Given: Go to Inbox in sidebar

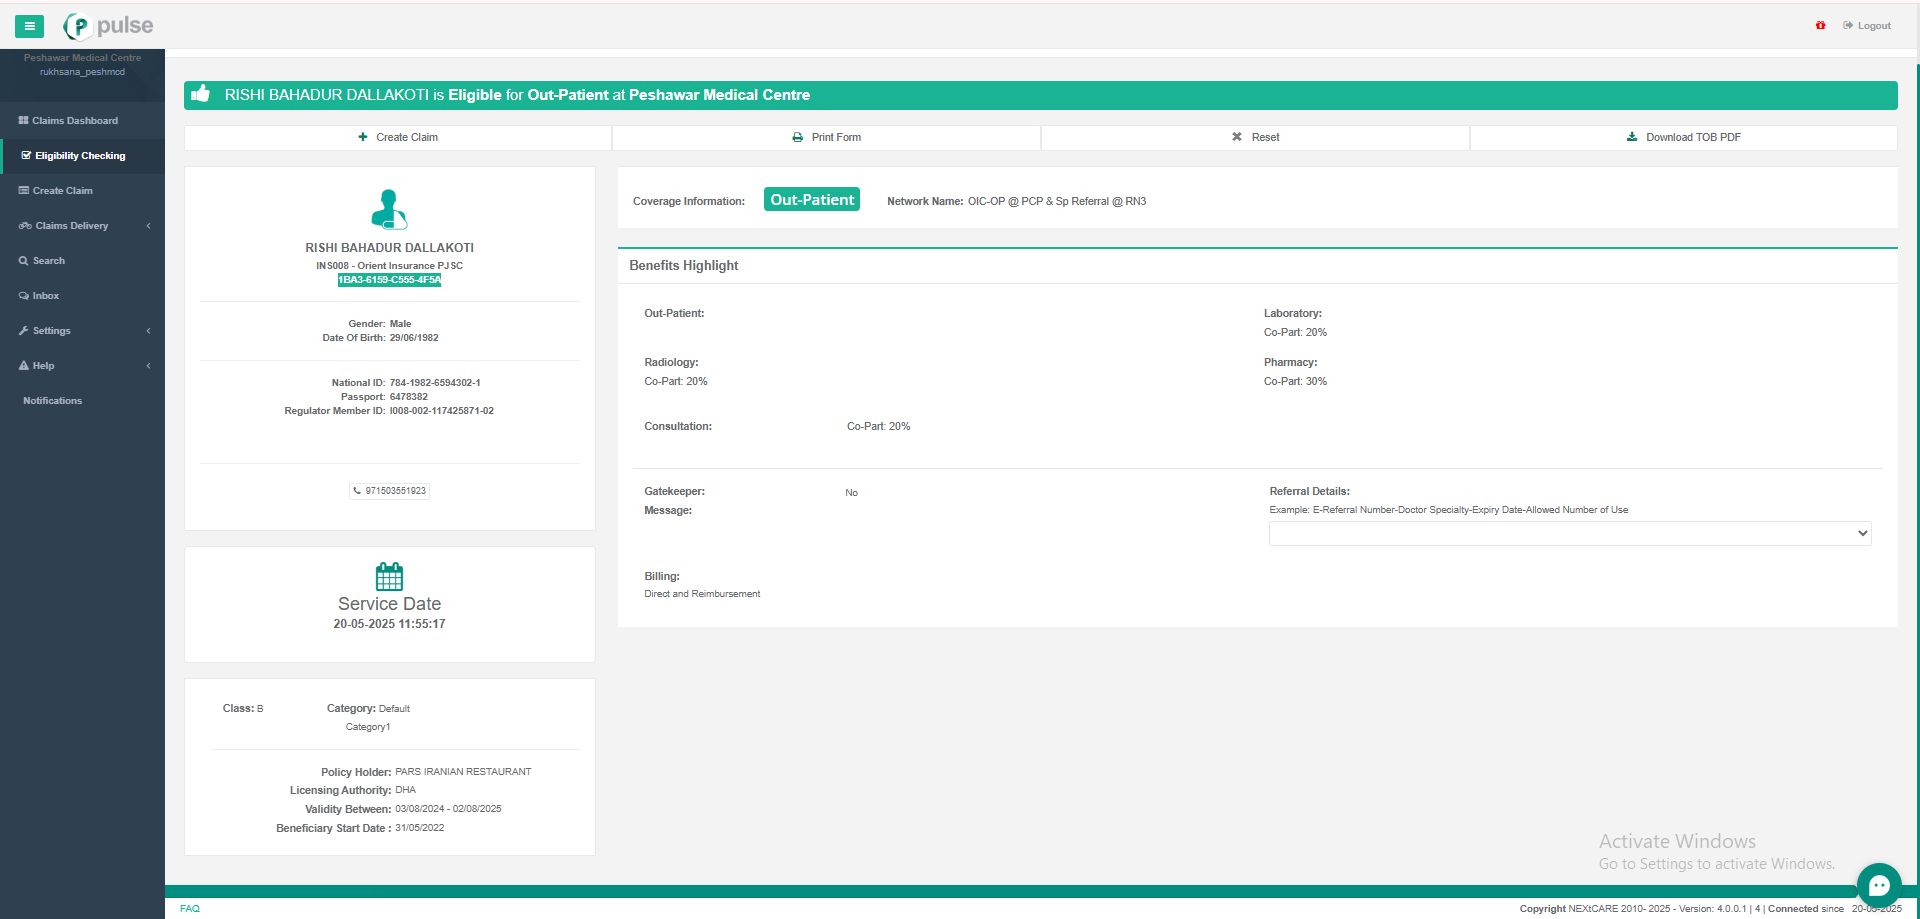Looking at the screenshot, I should [45, 296].
